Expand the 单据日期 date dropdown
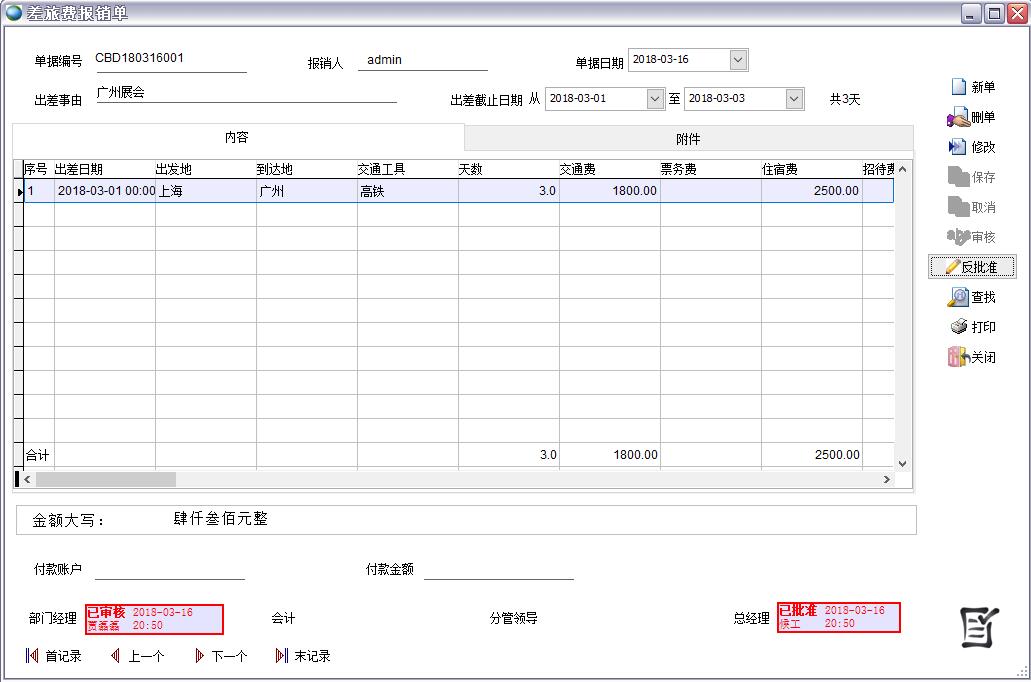Screen dimensions: 1031x682 (738, 60)
